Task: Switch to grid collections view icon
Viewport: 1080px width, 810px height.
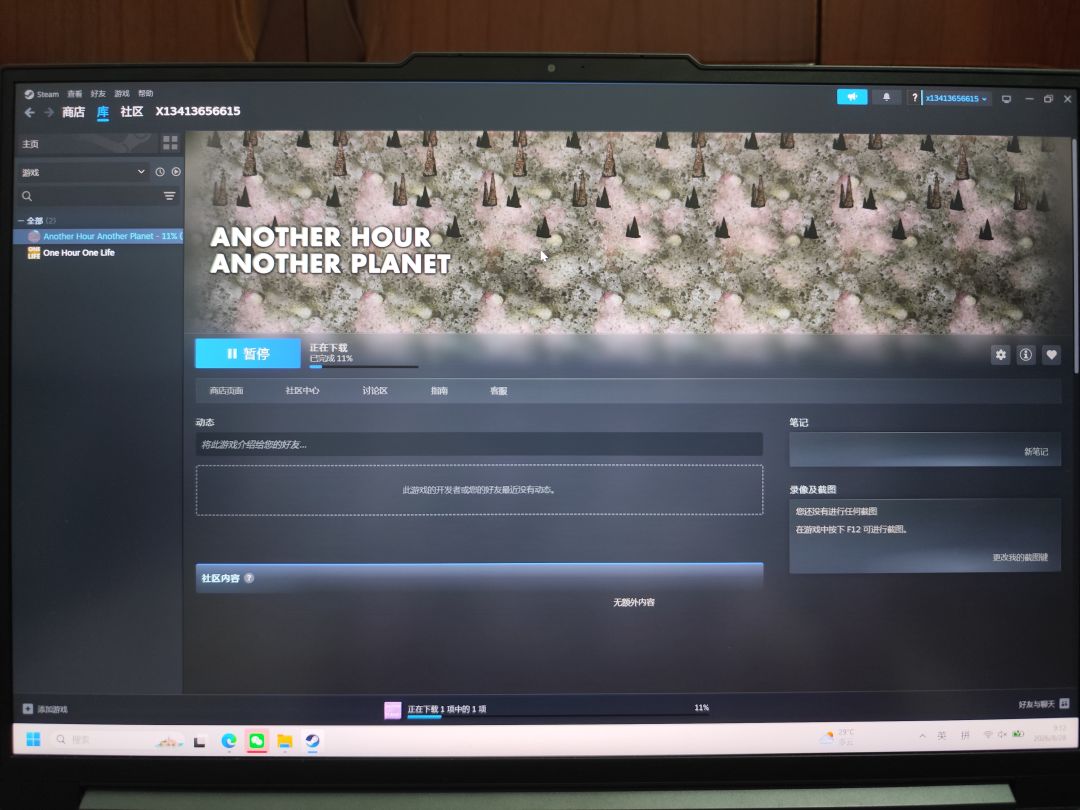Action: click(x=170, y=143)
